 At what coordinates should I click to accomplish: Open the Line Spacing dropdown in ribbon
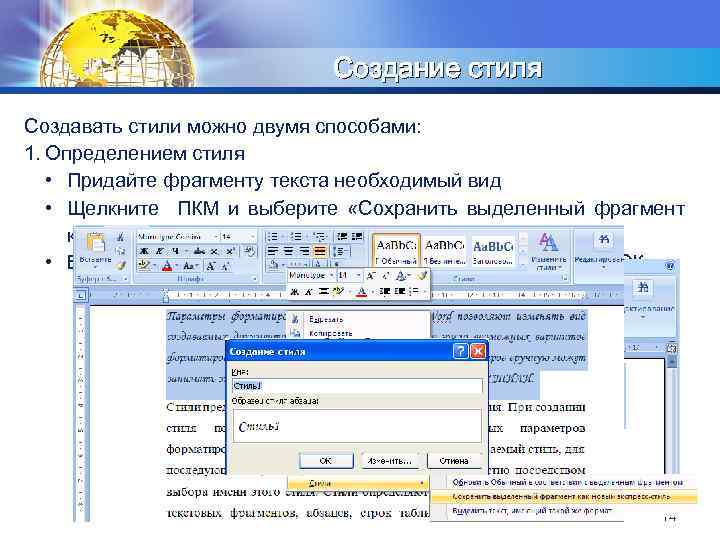coord(342,251)
